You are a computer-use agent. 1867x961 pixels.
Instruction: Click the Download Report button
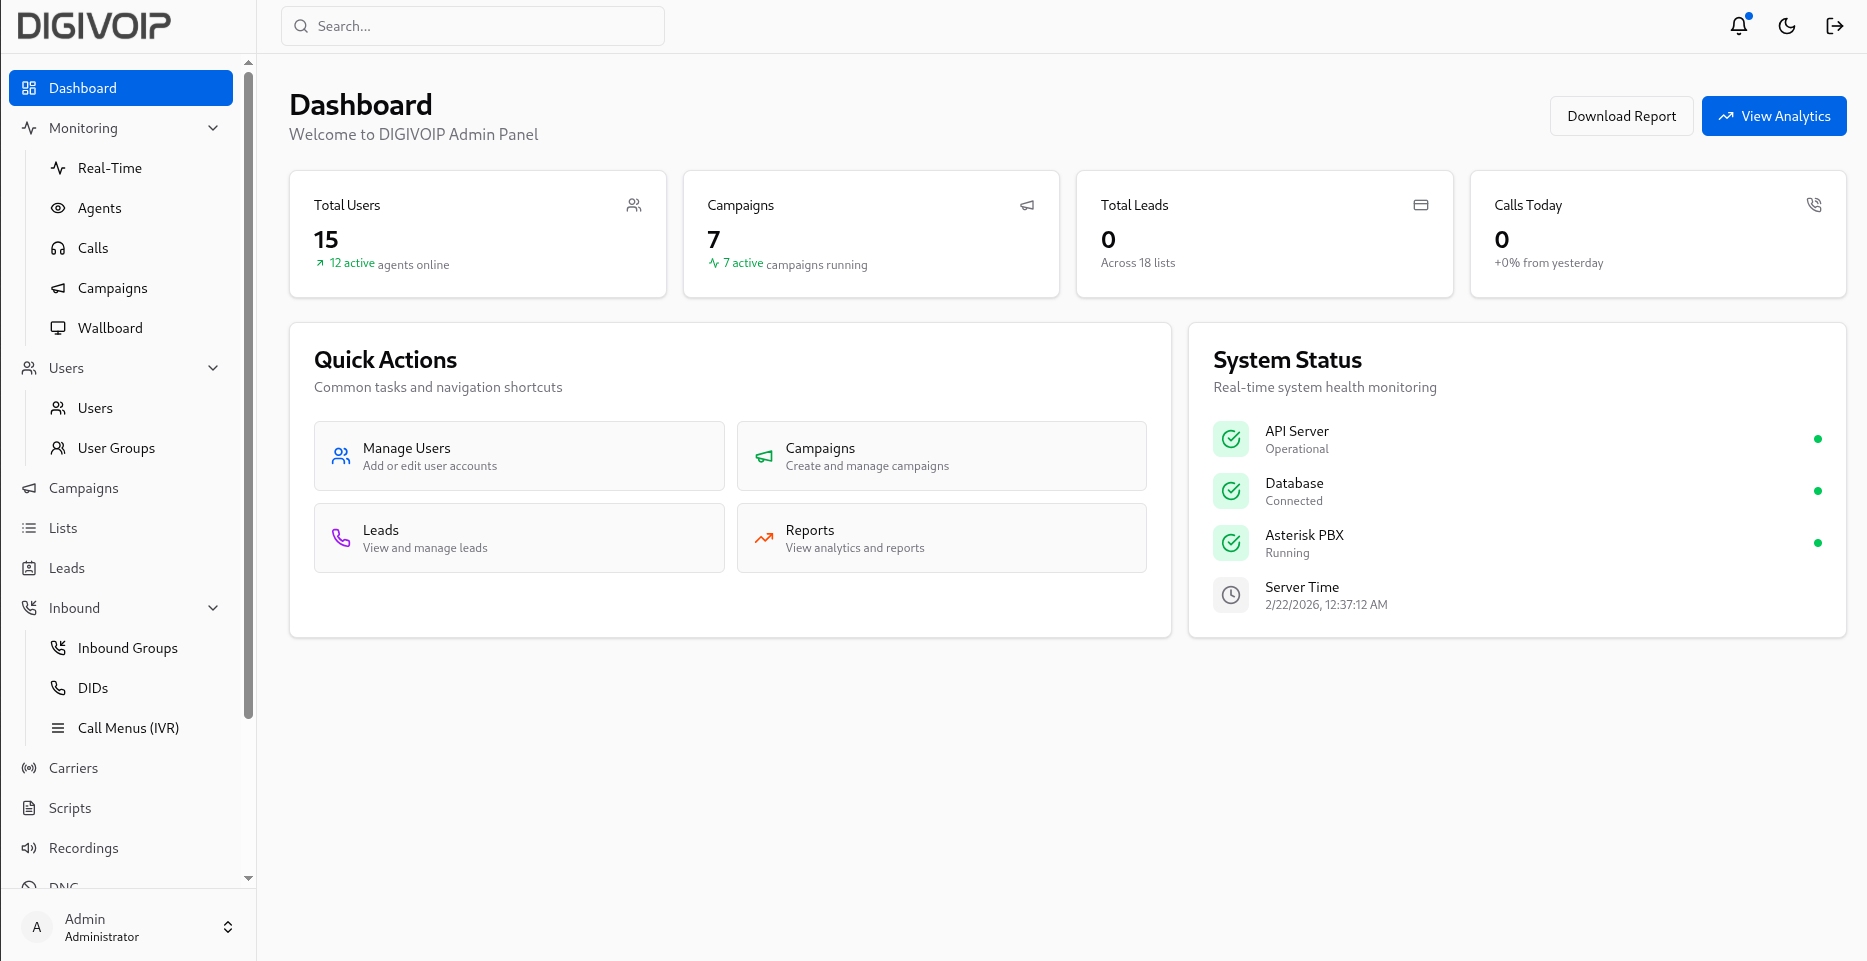point(1621,116)
